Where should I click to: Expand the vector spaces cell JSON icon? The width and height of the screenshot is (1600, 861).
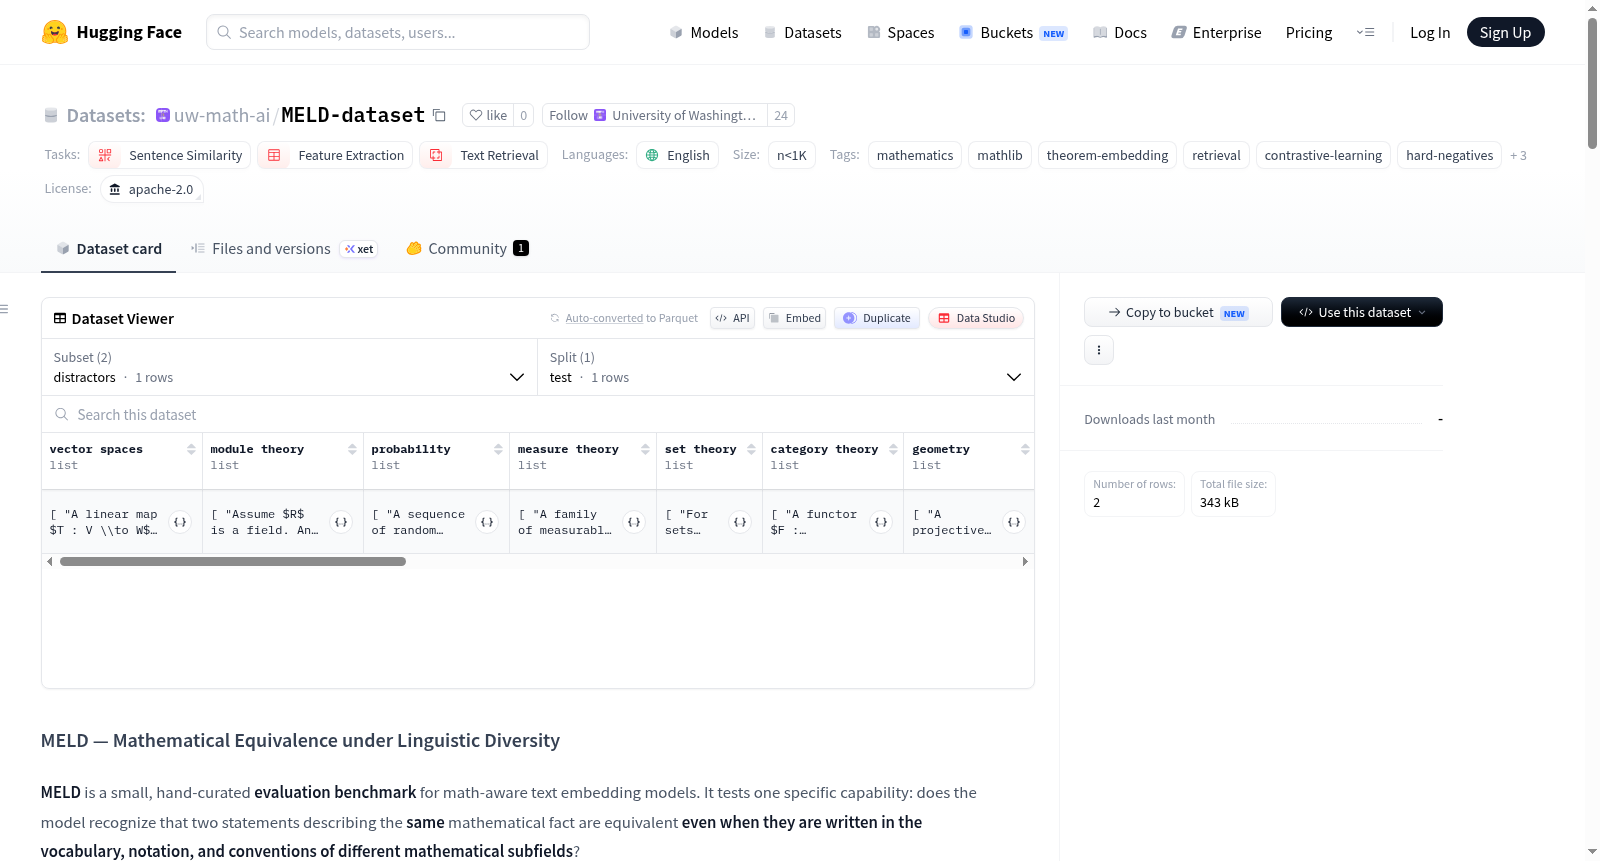pos(180,522)
